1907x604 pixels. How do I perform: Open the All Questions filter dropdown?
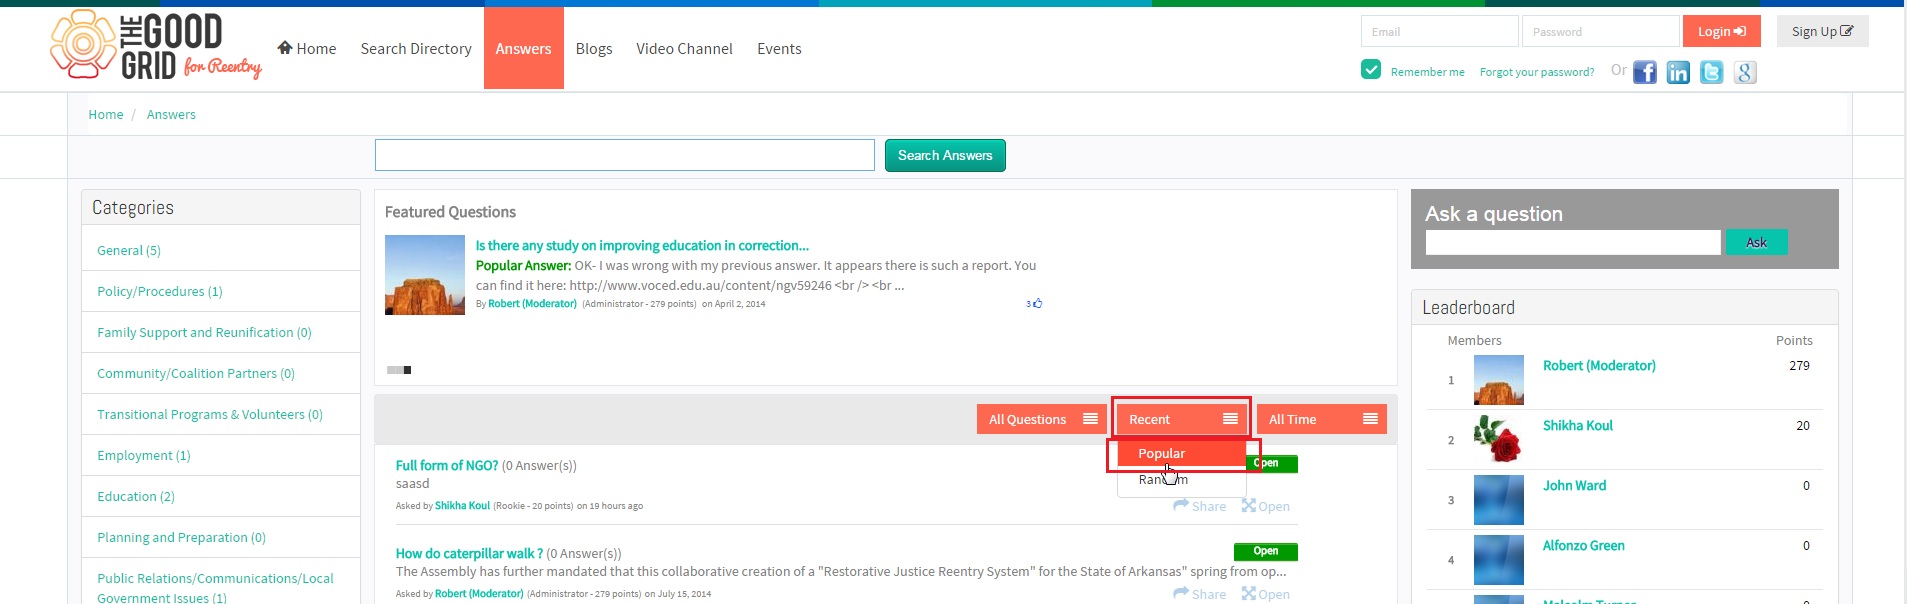[x=1042, y=419]
